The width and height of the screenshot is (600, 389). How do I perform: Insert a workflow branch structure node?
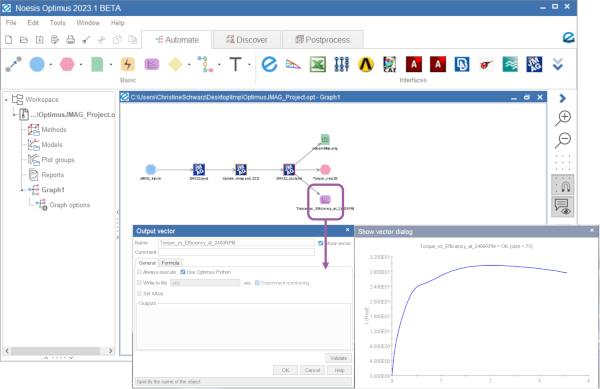pyautogui.click(x=205, y=64)
